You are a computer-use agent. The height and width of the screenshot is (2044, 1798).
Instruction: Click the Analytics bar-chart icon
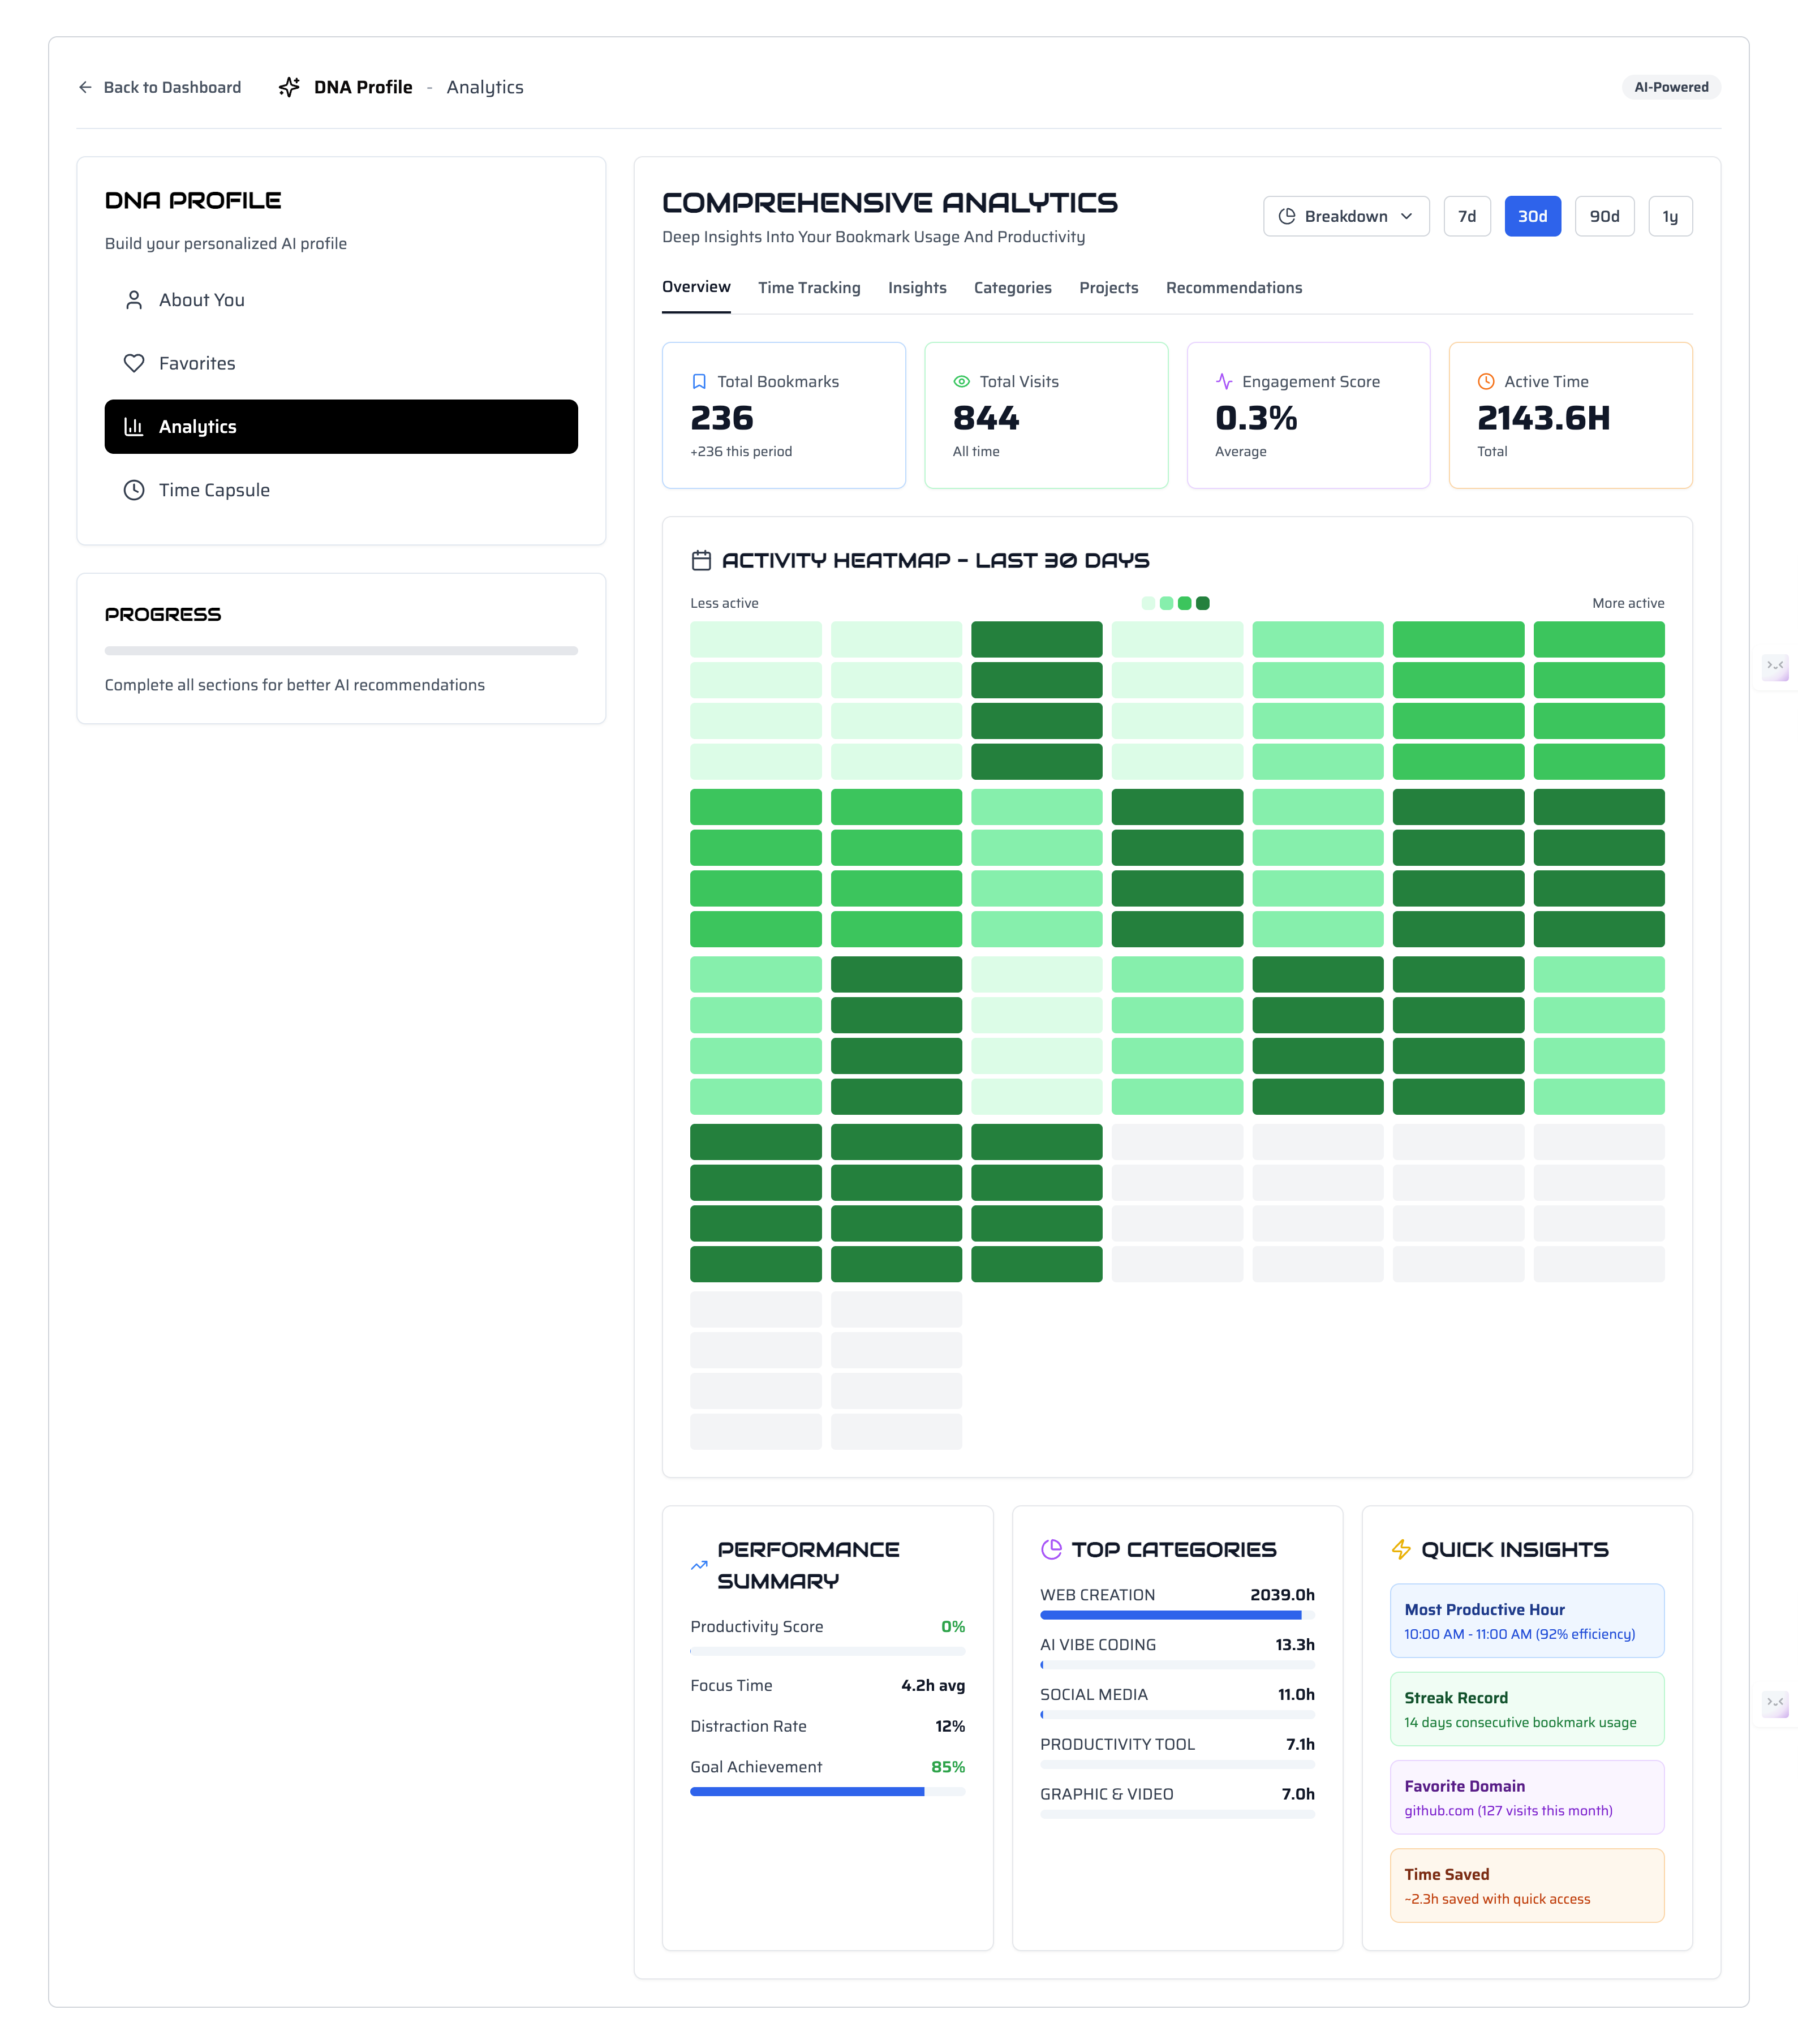[135, 426]
